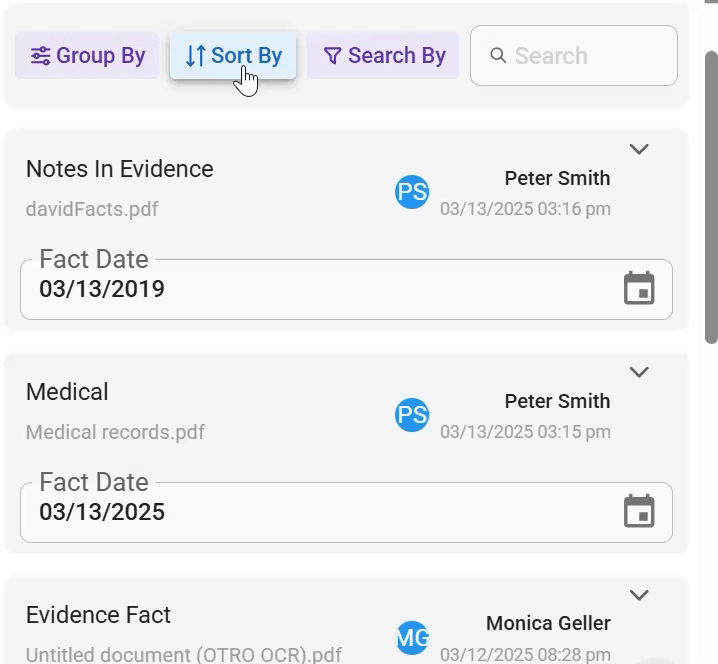Click the Sort By button
Screen dimensions: 718x664
(233, 55)
